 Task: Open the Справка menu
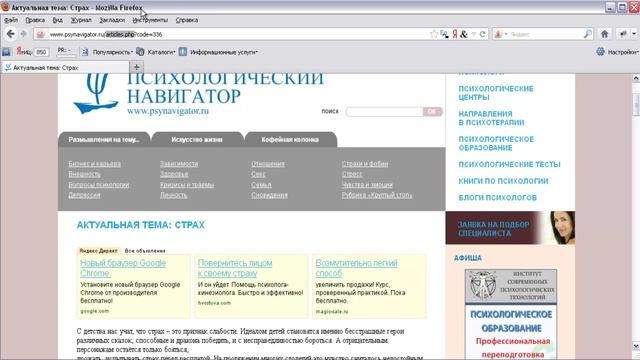coord(187,20)
